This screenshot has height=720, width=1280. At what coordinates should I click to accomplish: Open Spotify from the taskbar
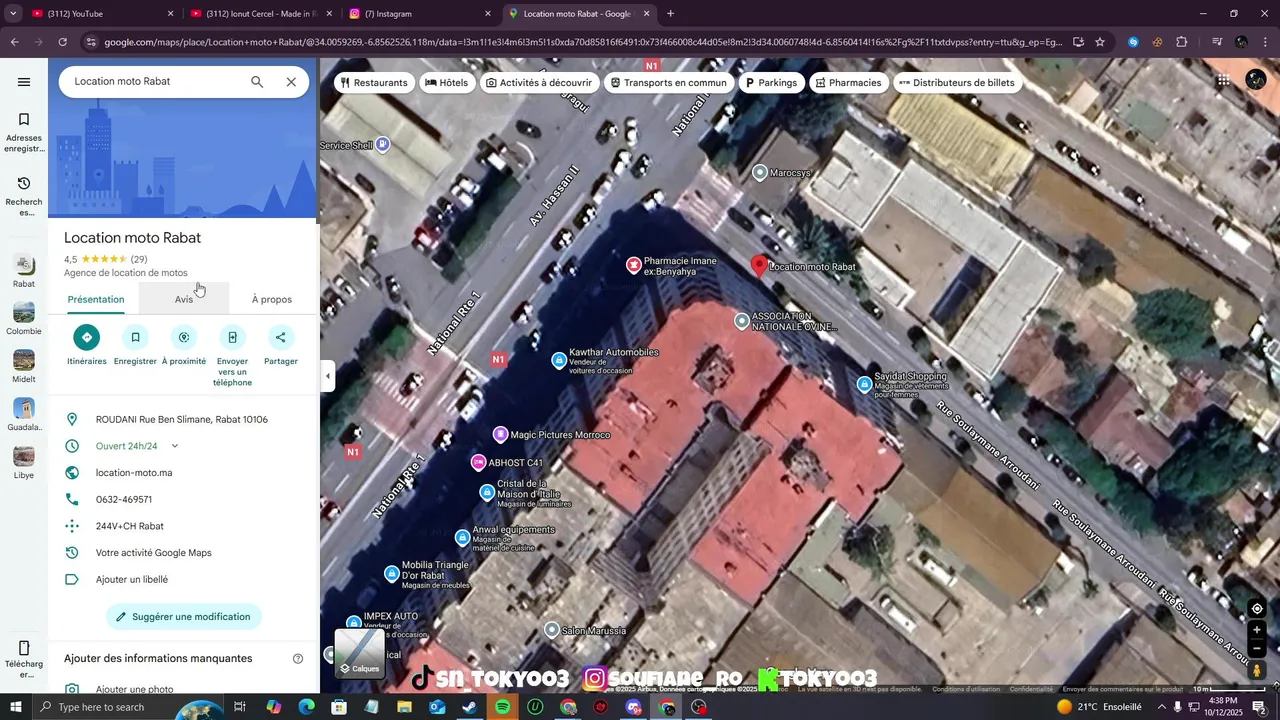503,707
